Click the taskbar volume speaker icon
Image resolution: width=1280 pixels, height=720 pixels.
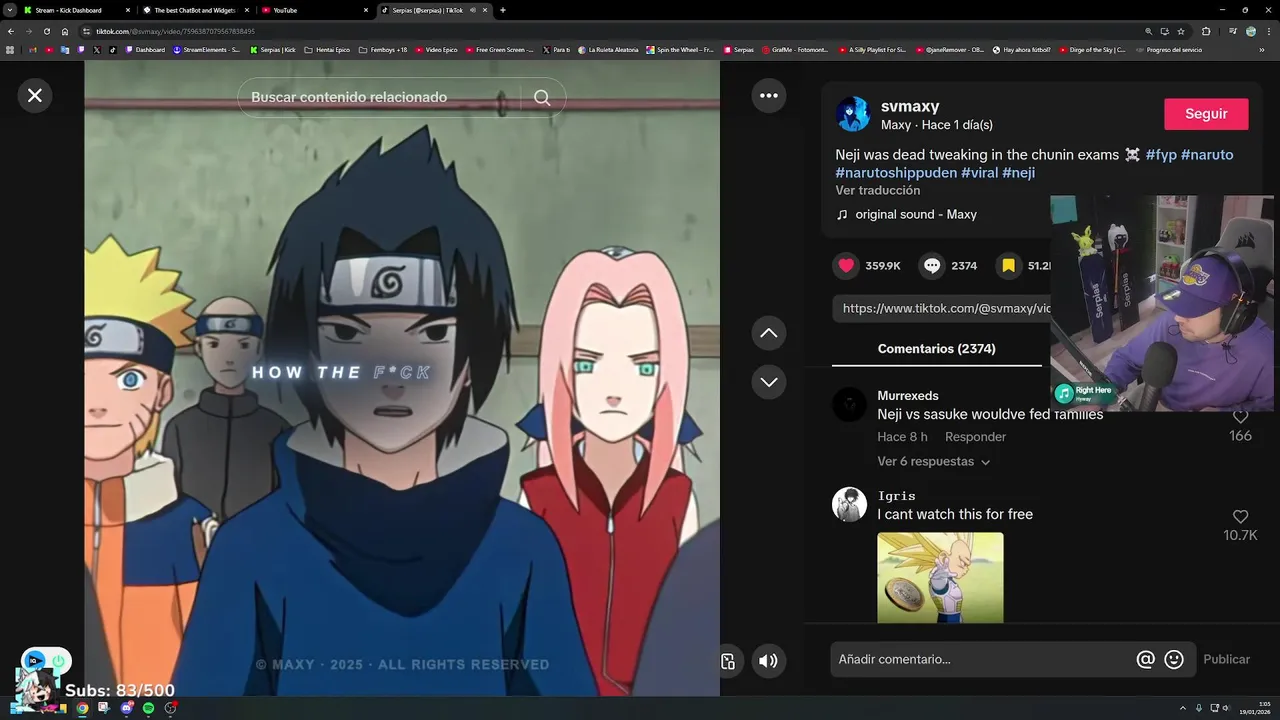click(1226, 708)
